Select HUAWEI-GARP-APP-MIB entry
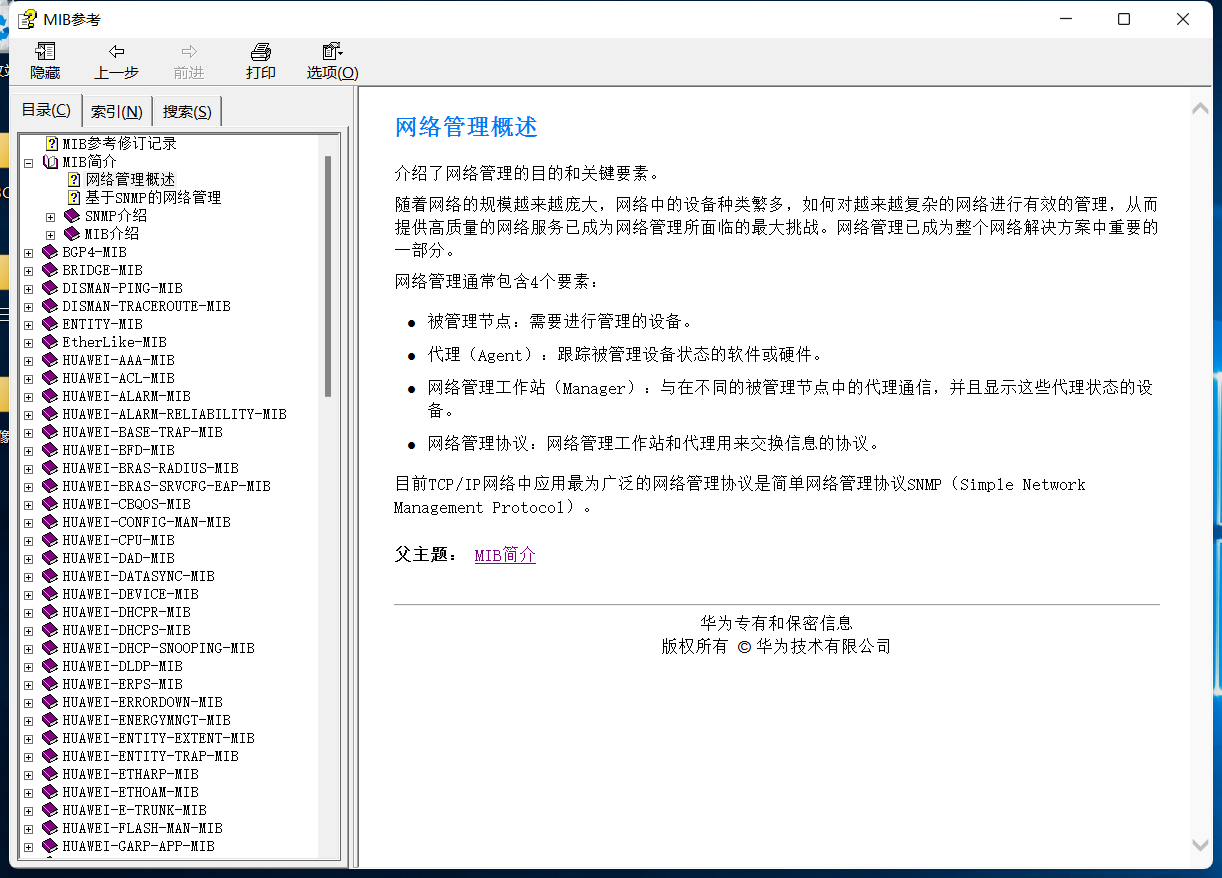This screenshot has height=878, width=1222. point(138,846)
